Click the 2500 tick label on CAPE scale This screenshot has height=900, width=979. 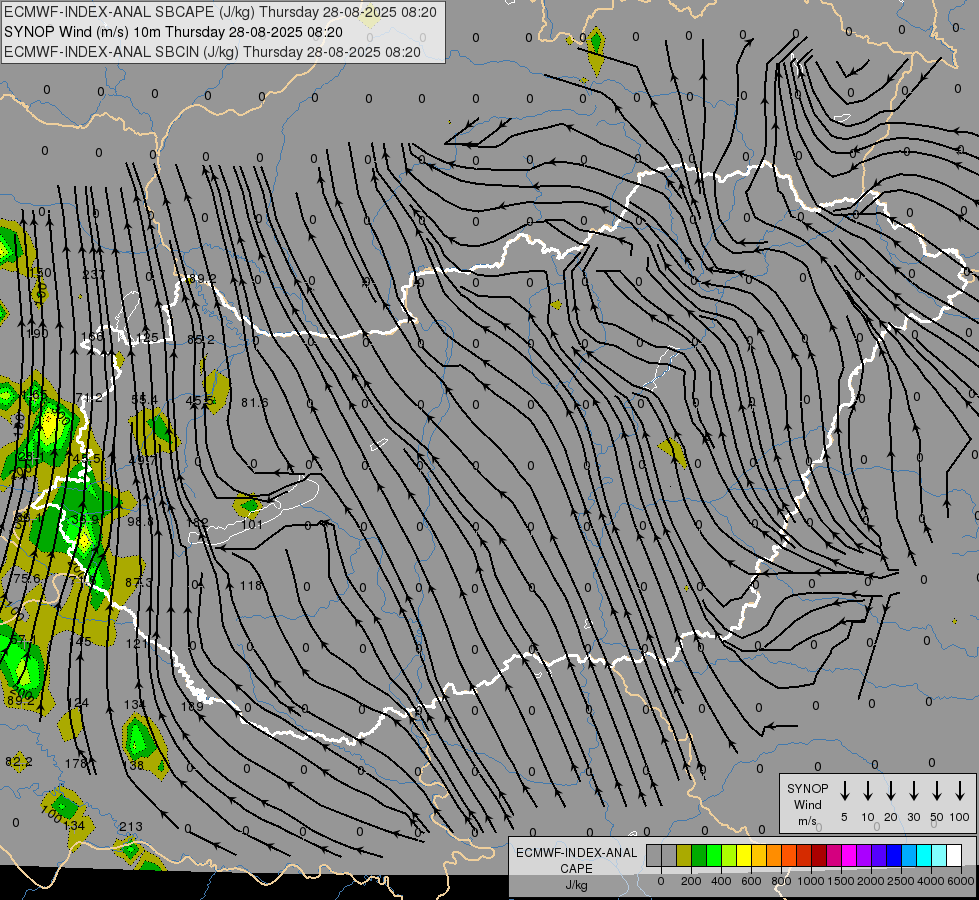point(901,881)
